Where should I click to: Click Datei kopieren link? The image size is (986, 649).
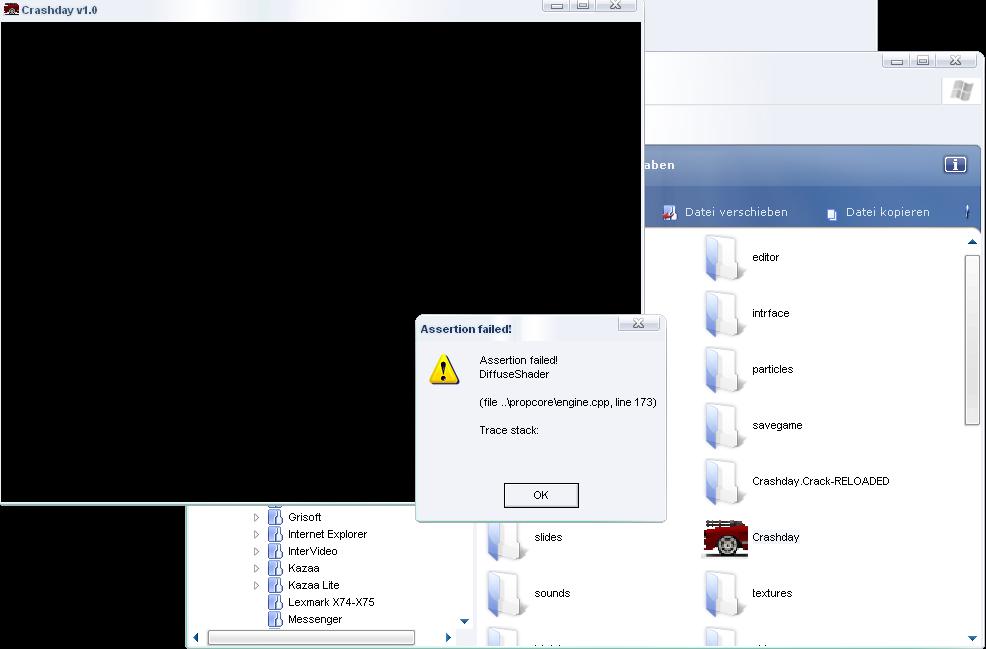[887, 212]
